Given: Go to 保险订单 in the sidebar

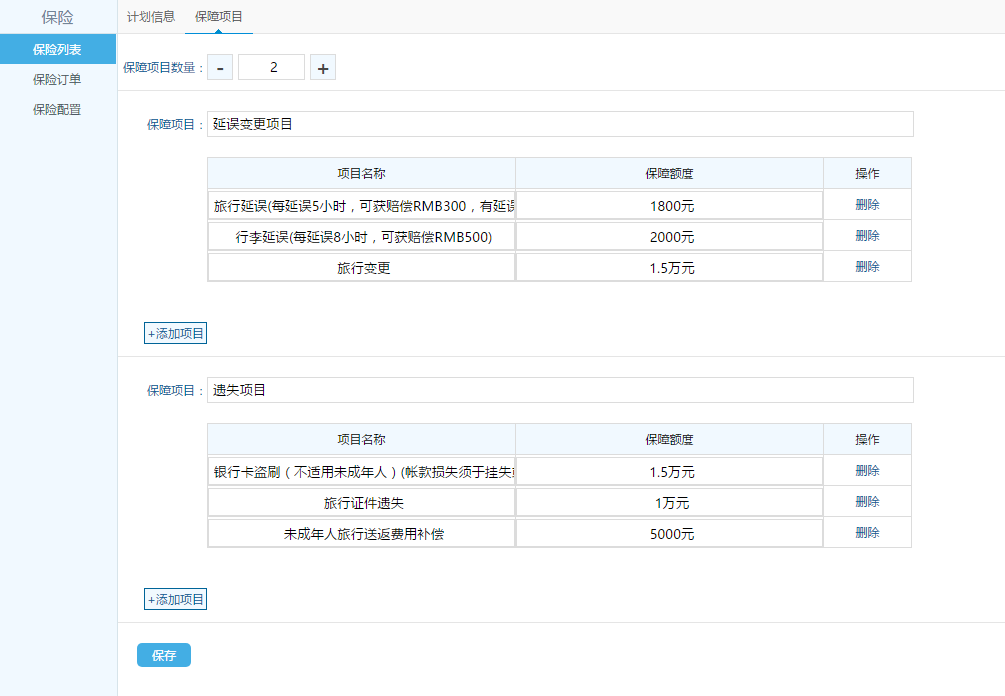Looking at the screenshot, I should 57,79.
